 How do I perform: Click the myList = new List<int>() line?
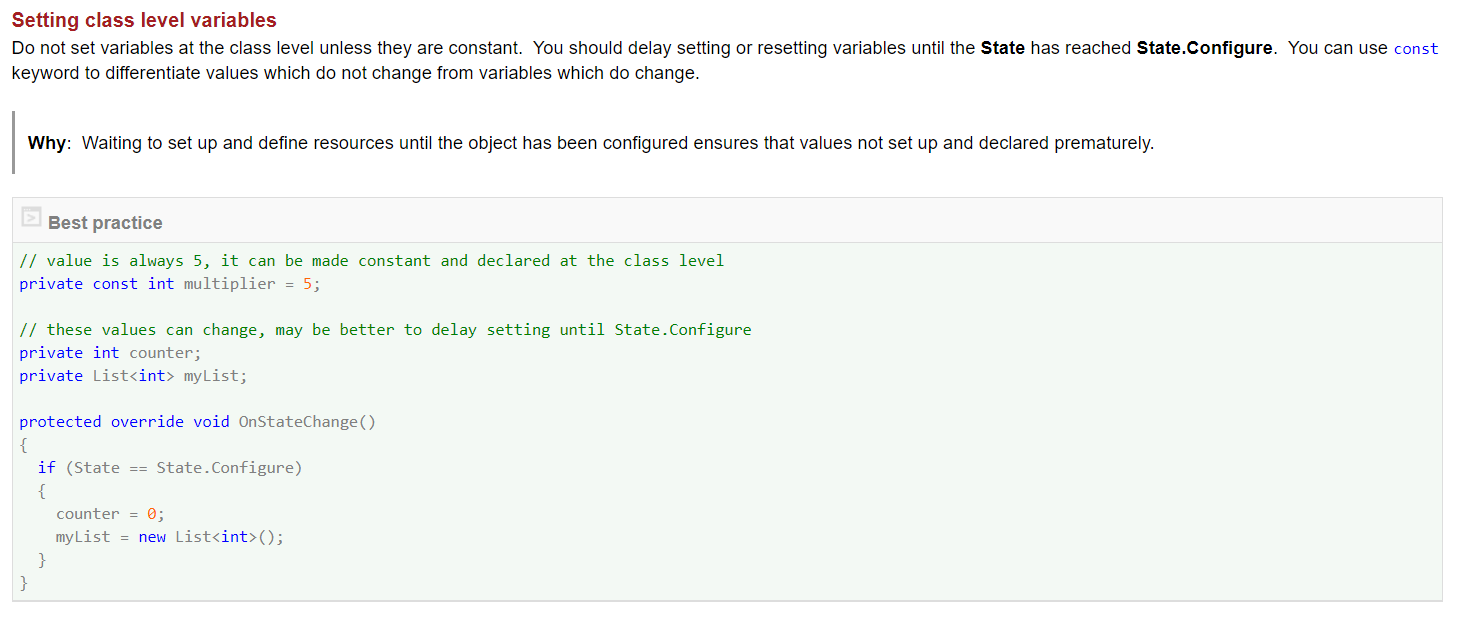click(x=170, y=537)
